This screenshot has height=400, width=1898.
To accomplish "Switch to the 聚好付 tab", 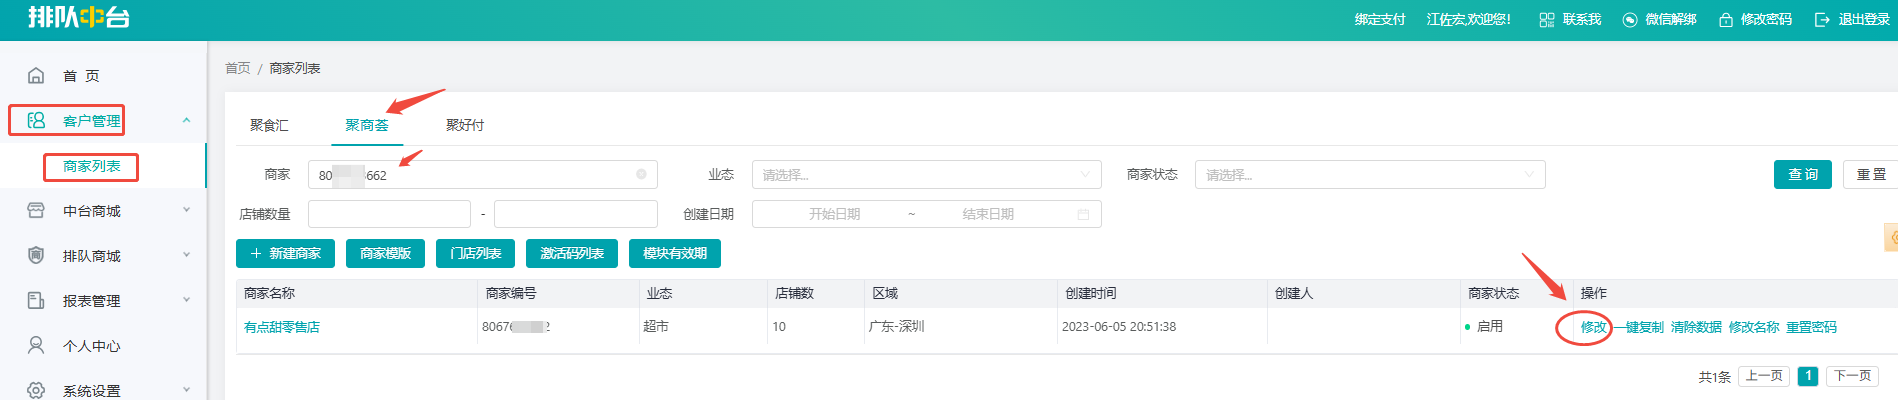I will tap(465, 125).
